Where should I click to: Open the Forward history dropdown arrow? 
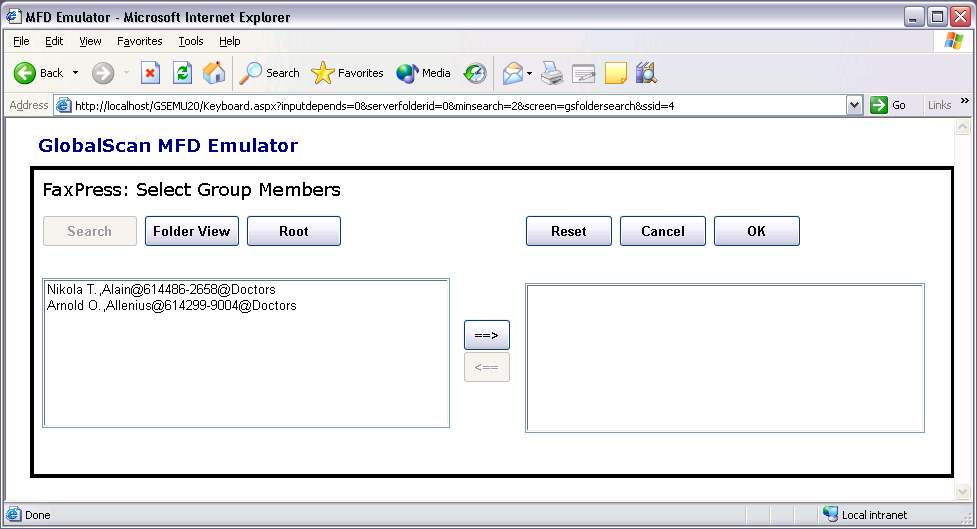(126, 73)
